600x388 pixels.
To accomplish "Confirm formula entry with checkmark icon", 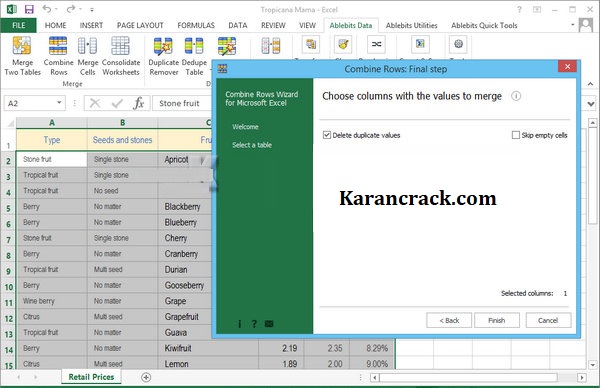I will pyautogui.click(x=117, y=103).
